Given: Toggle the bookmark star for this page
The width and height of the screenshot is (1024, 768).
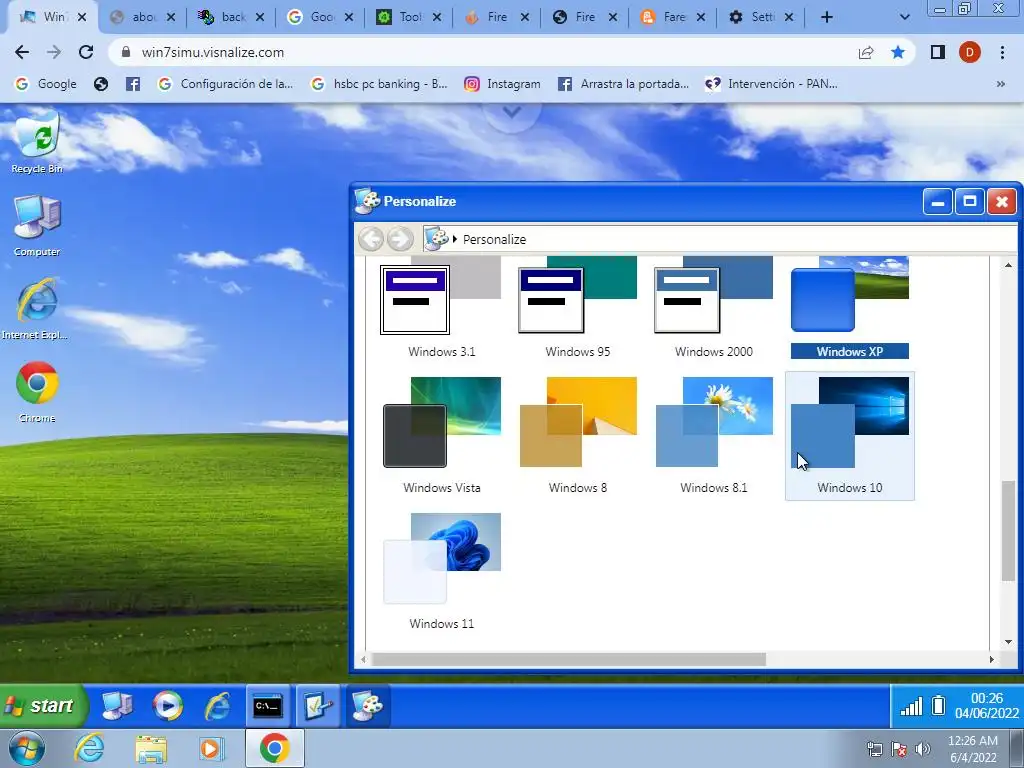Looking at the screenshot, I should pos(898,52).
